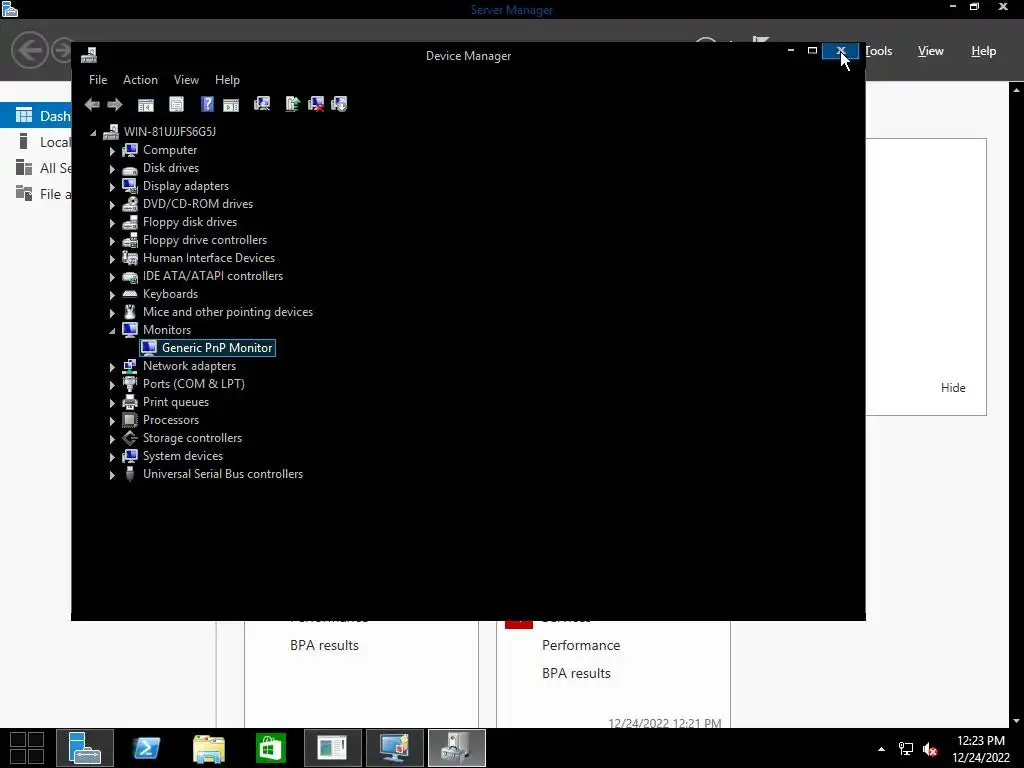Collapse the WIN-81UJJFS6G5J root node arrow

(x=93, y=133)
